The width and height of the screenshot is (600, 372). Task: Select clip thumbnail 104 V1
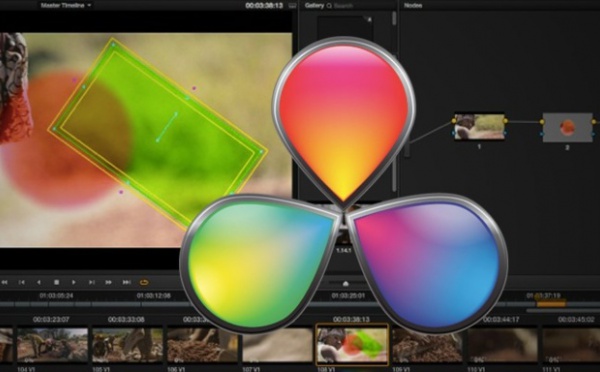pos(52,344)
